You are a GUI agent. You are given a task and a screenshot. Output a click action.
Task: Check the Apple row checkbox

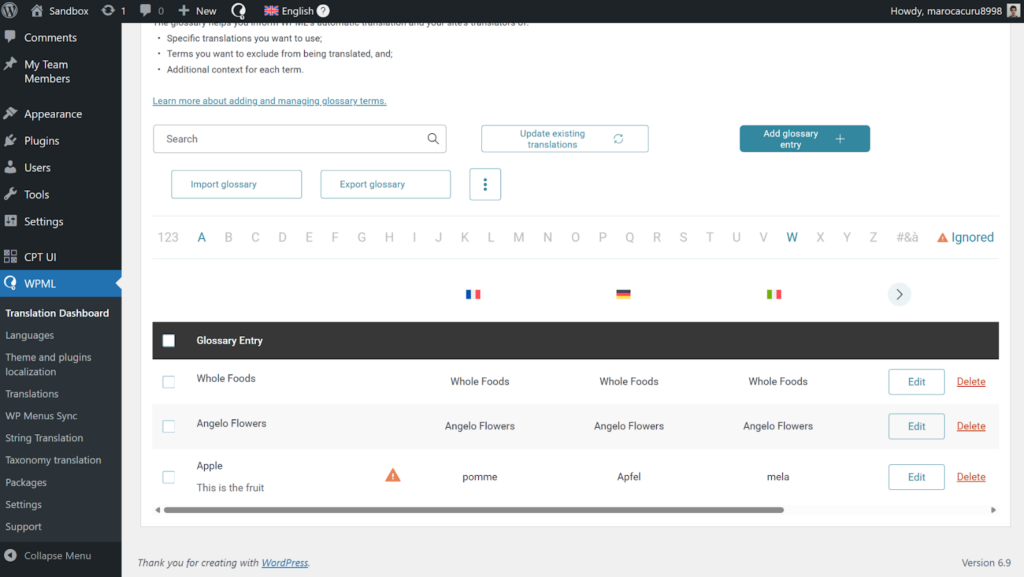(x=168, y=477)
